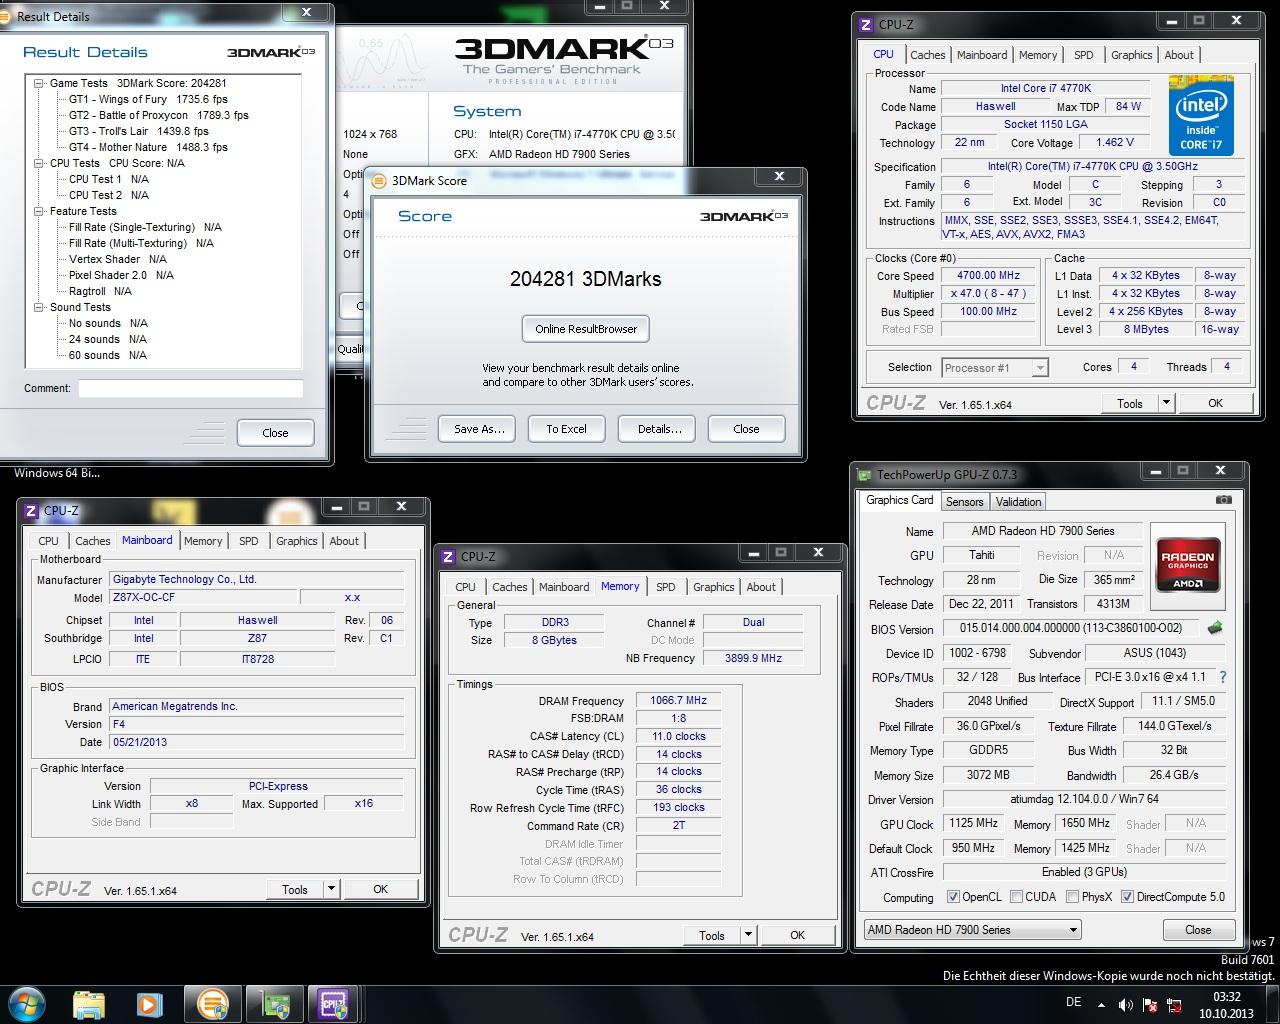Select GT4 - Mother Nature row
The image size is (1280, 1024).
pyautogui.click(x=148, y=147)
